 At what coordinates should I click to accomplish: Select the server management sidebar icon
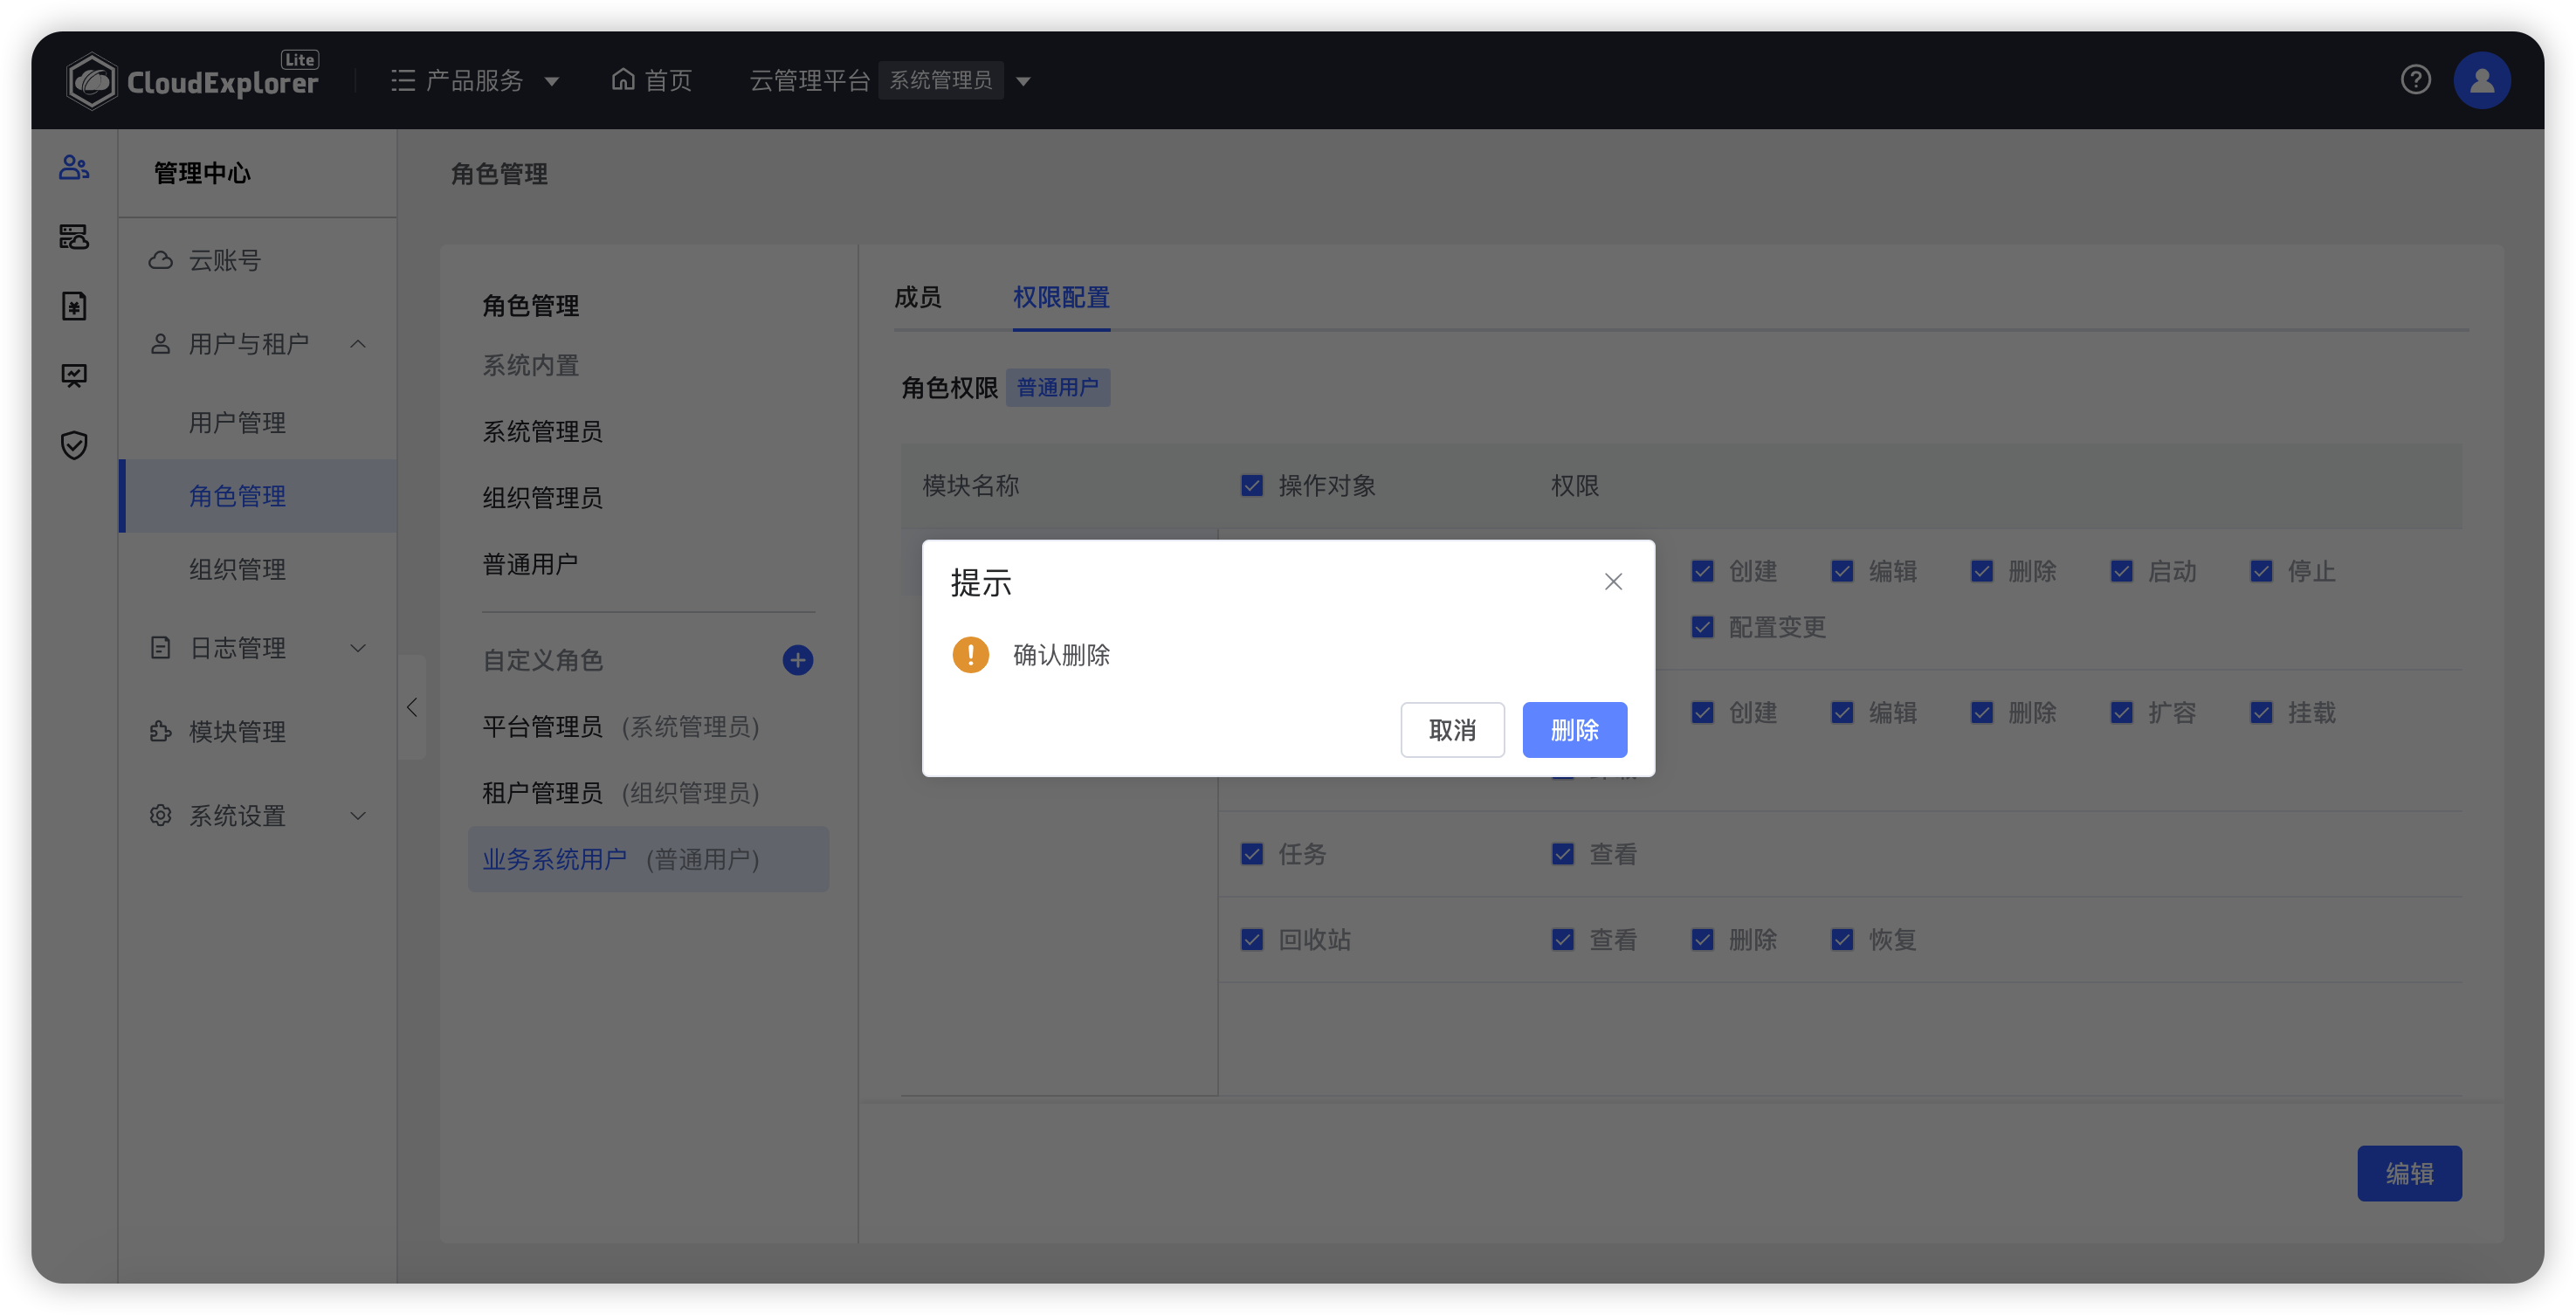(x=74, y=236)
